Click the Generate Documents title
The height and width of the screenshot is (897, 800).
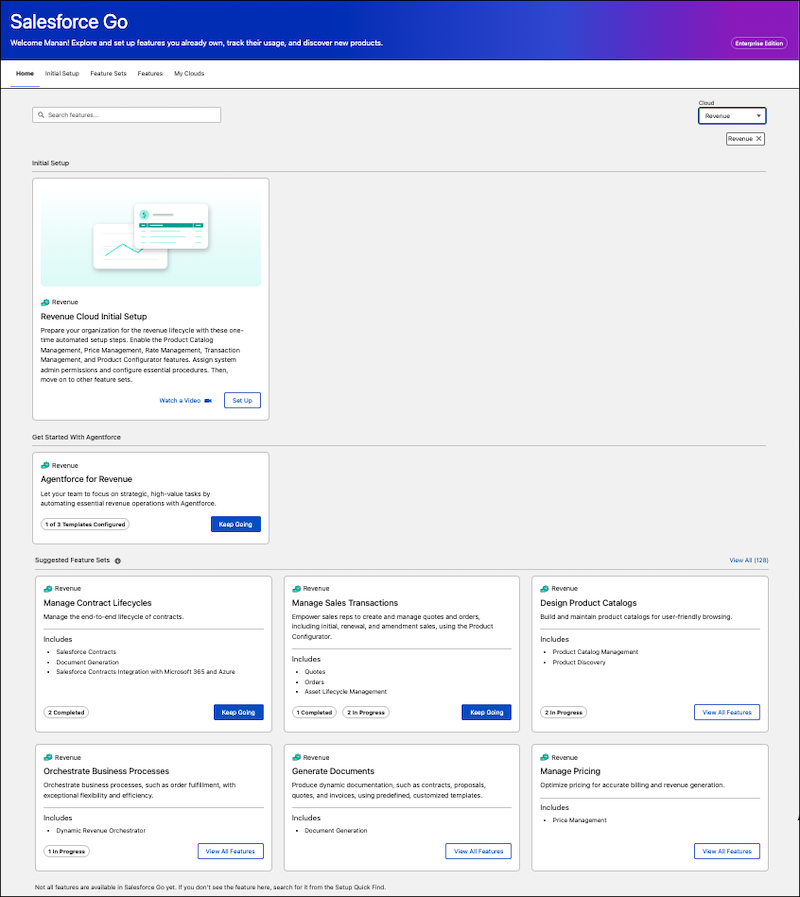[x=333, y=771]
